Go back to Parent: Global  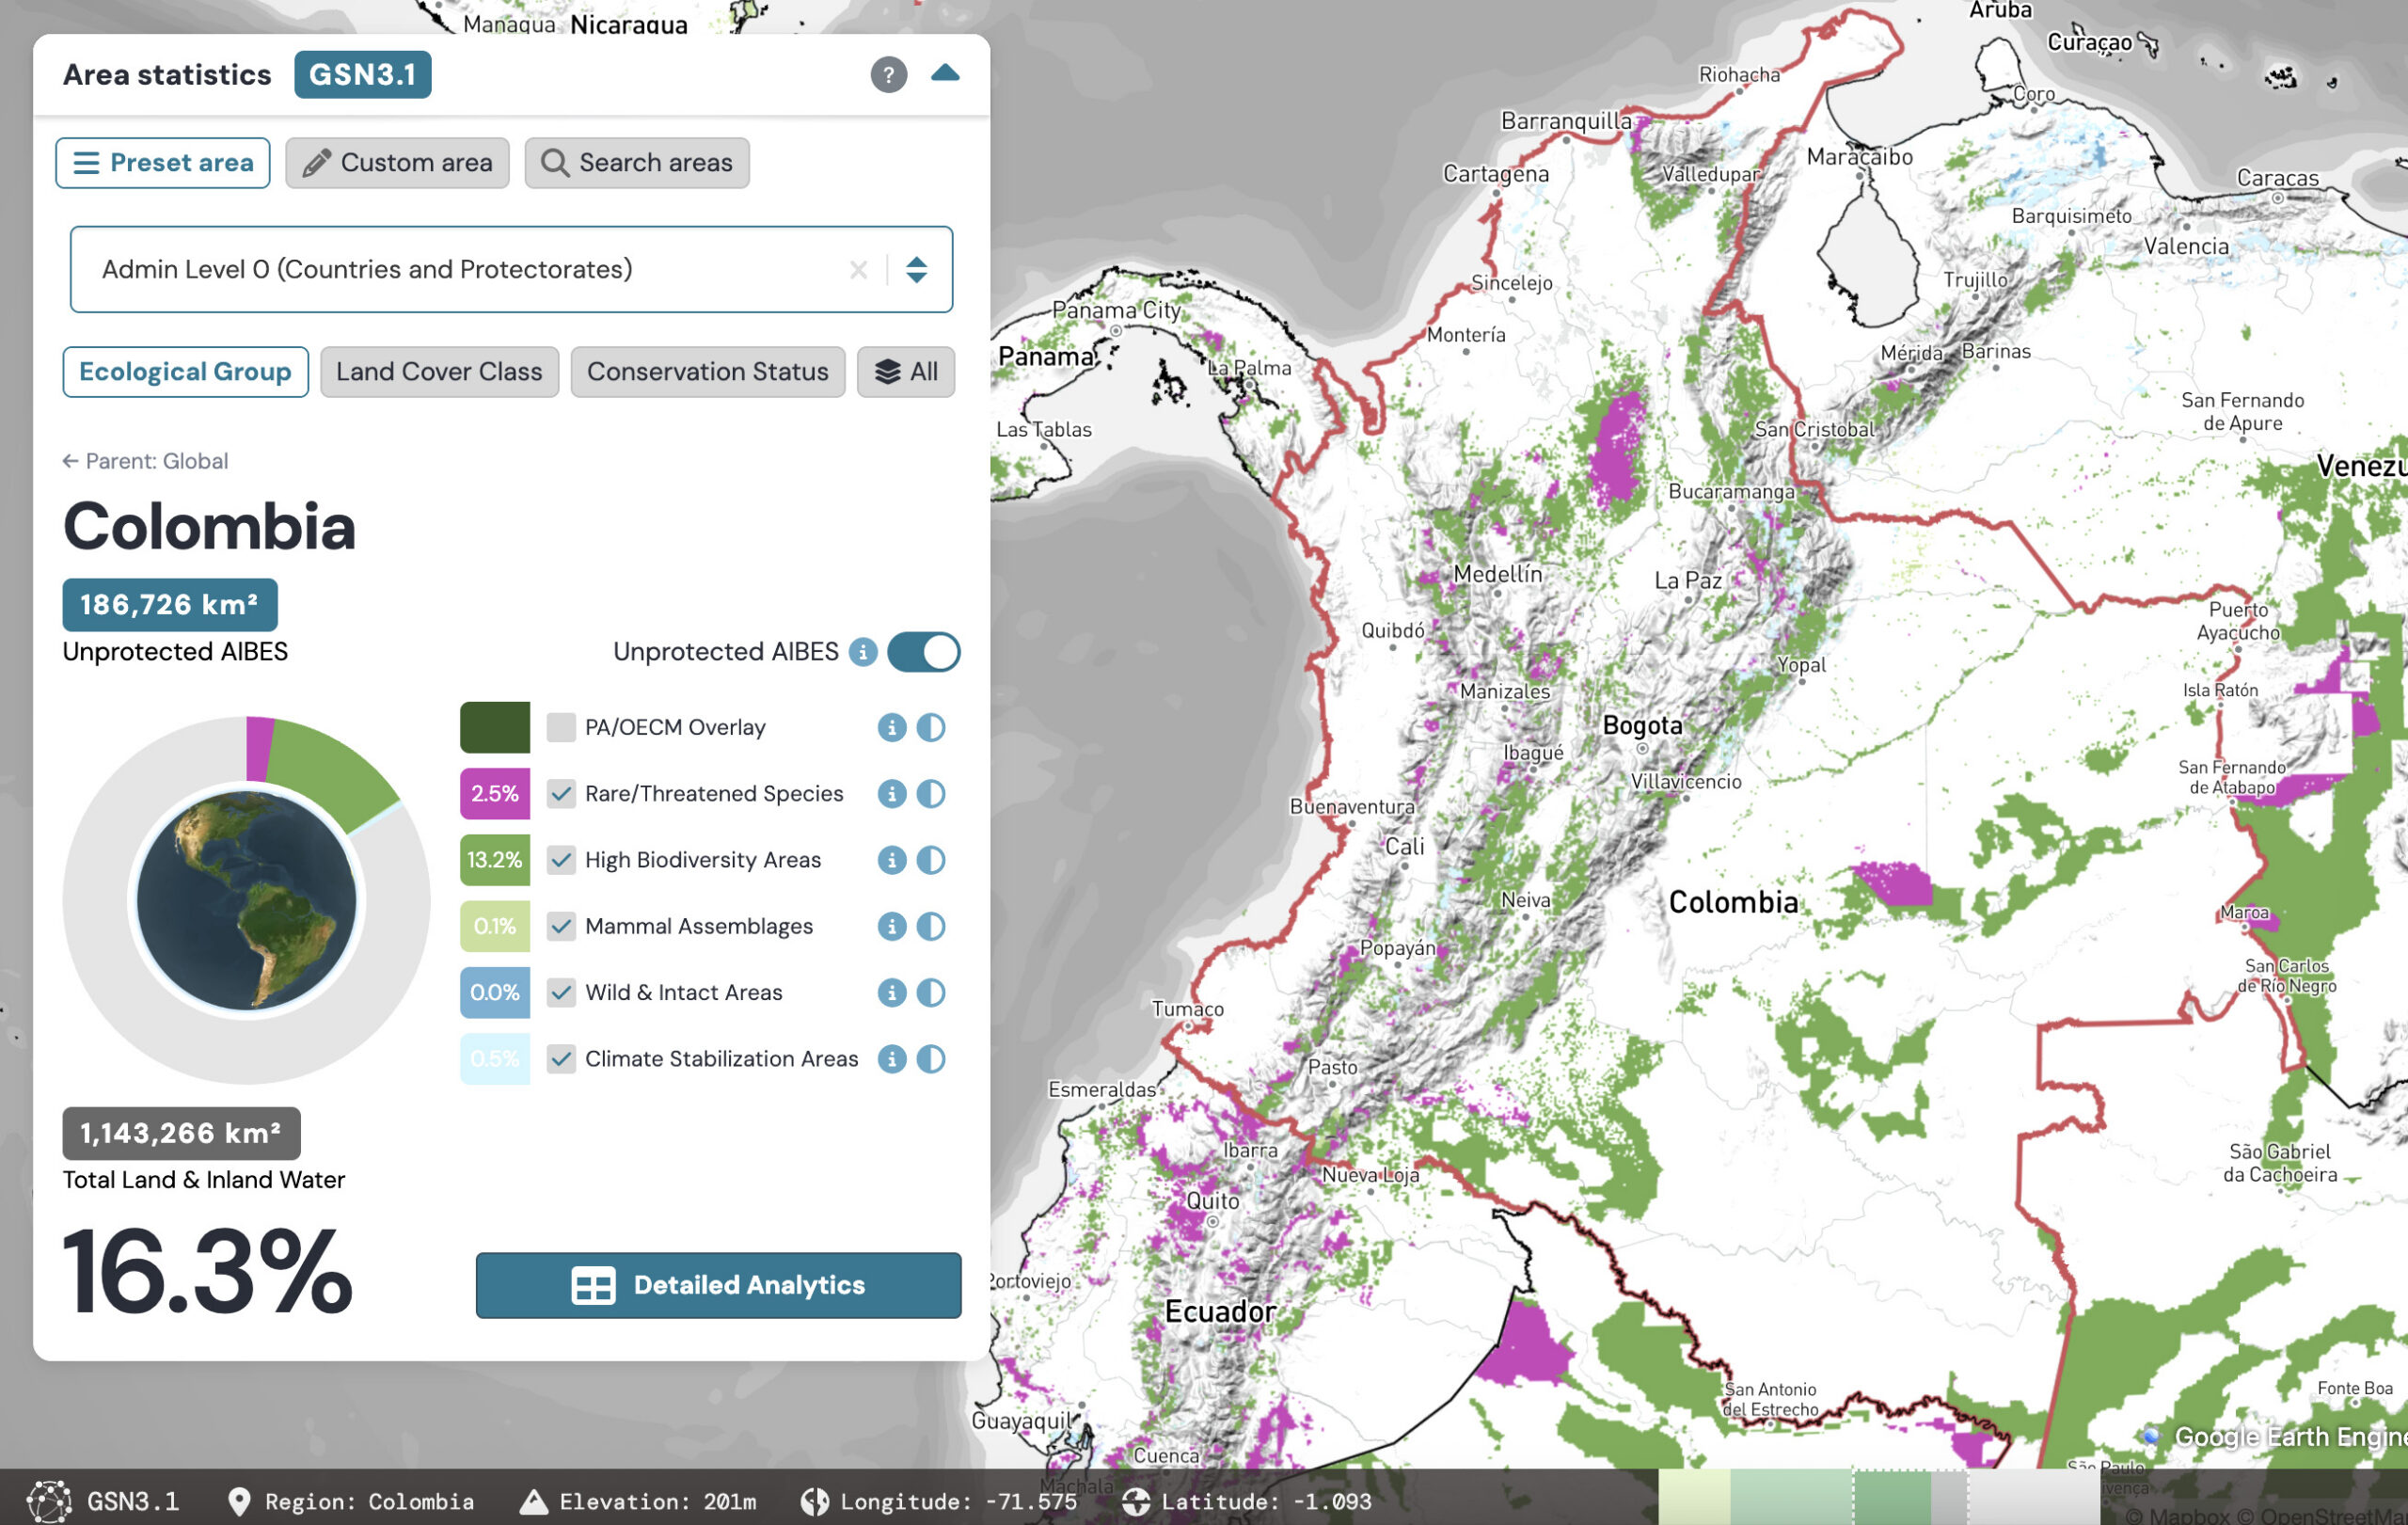pos(145,461)
